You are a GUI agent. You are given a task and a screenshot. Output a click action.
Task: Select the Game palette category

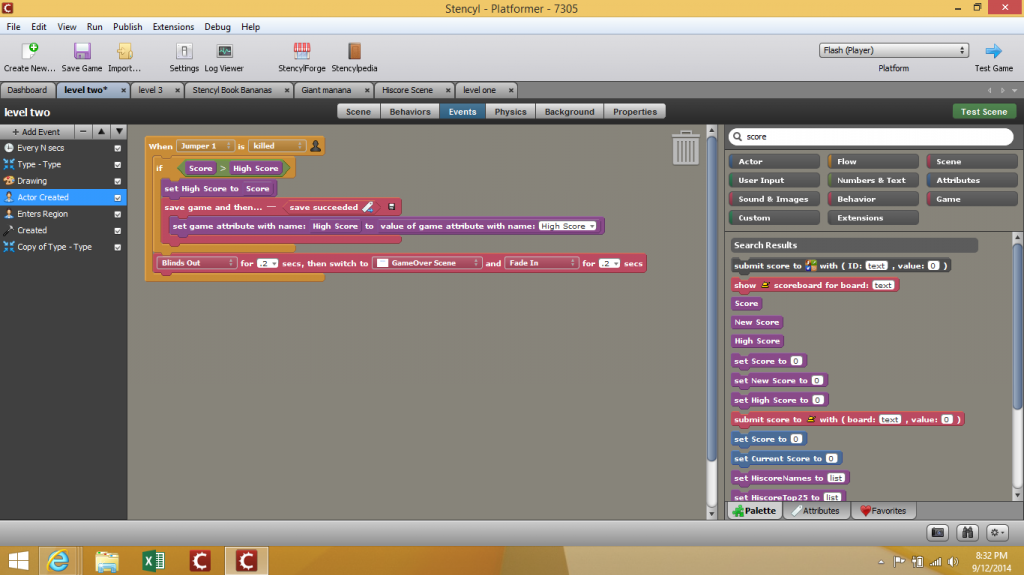point(971,199)
